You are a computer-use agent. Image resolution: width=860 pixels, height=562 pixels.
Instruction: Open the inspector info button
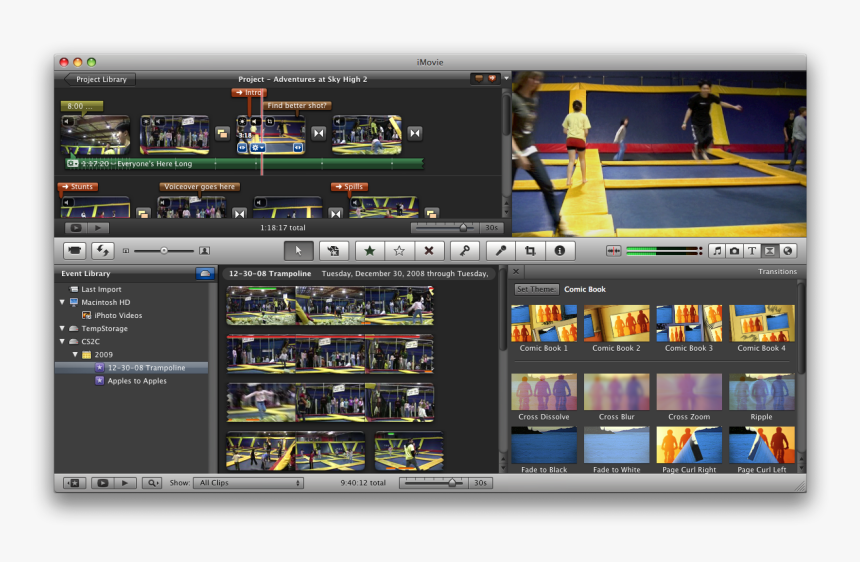559,251
